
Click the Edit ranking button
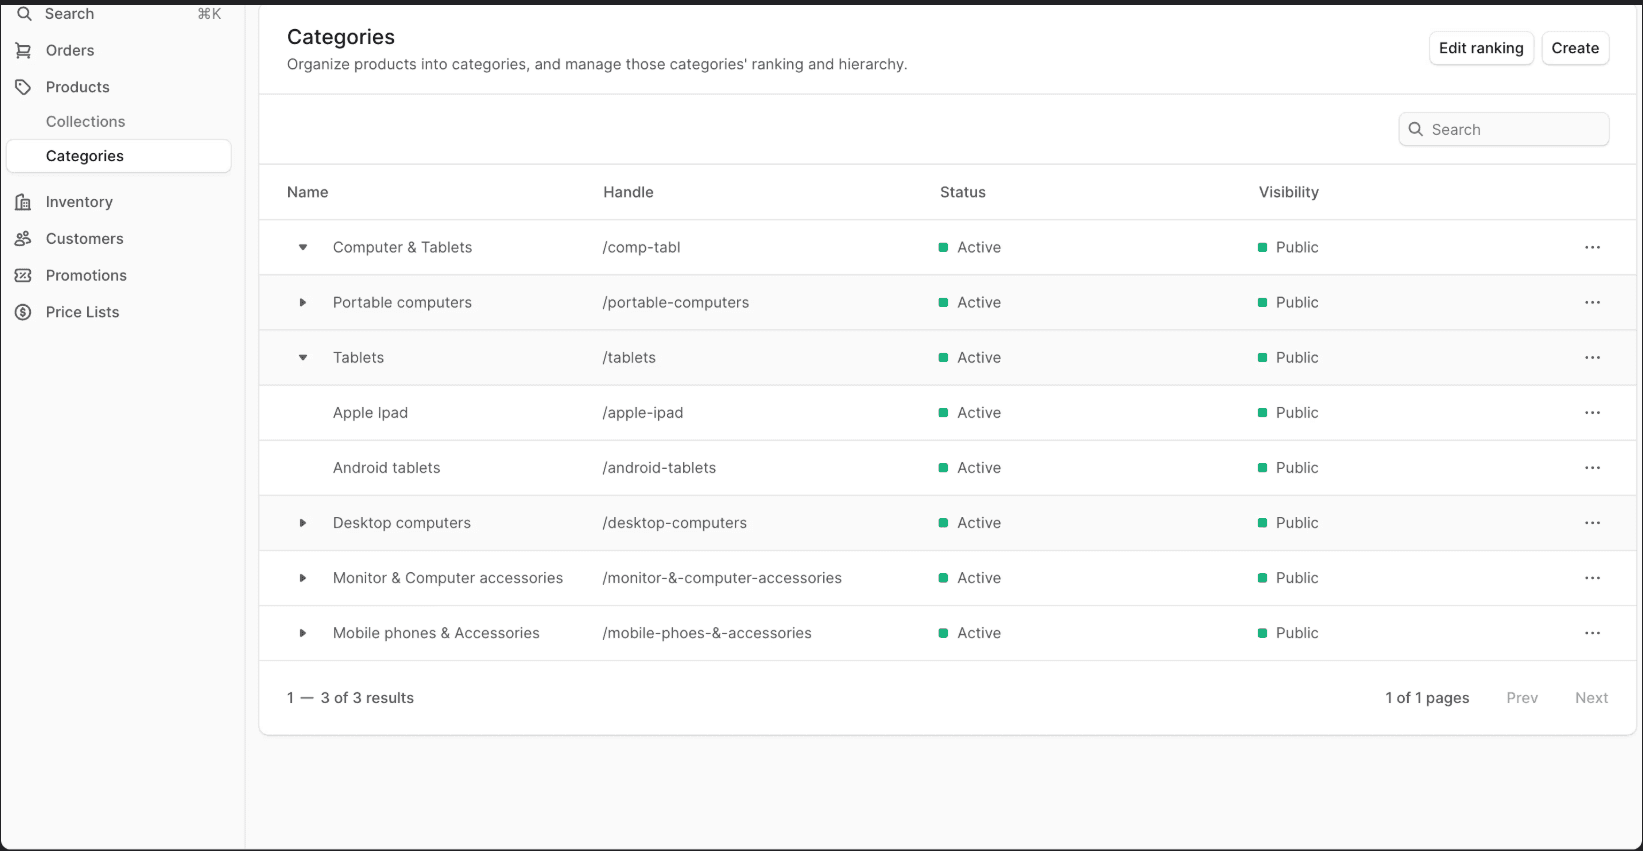[x=1481, y=48]
